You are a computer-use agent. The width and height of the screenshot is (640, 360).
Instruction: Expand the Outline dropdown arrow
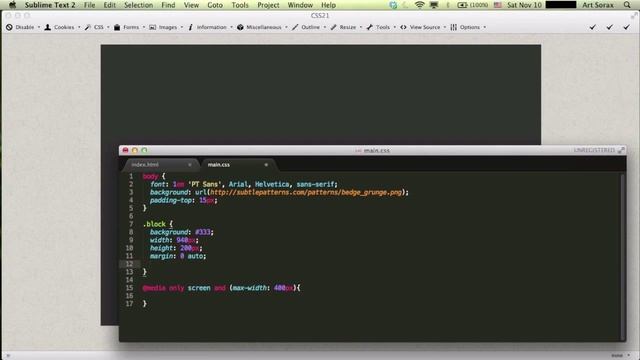(324, 27)
